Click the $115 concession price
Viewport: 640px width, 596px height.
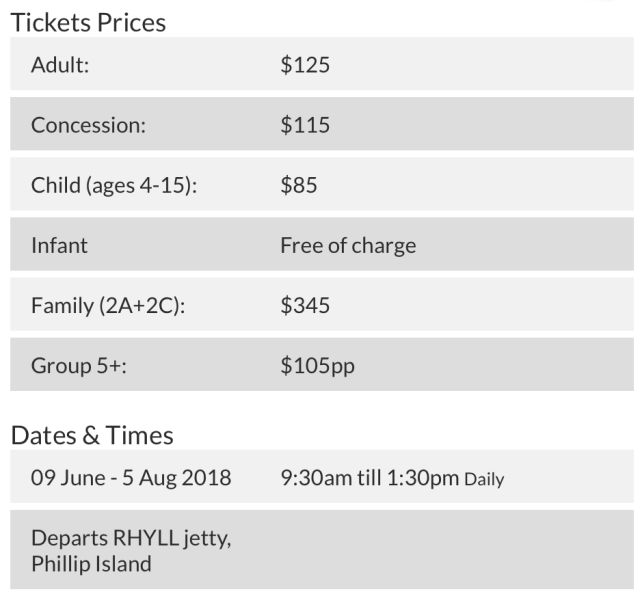(305, 125)
